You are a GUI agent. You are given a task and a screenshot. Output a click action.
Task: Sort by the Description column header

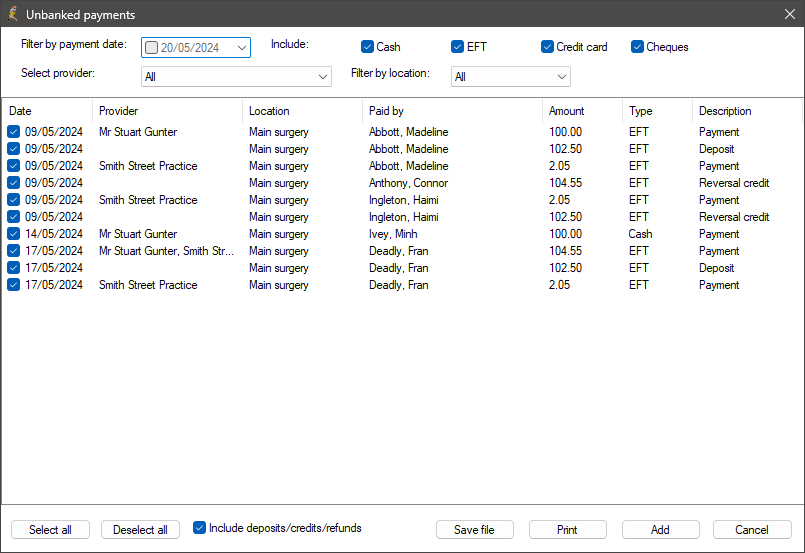747,111
